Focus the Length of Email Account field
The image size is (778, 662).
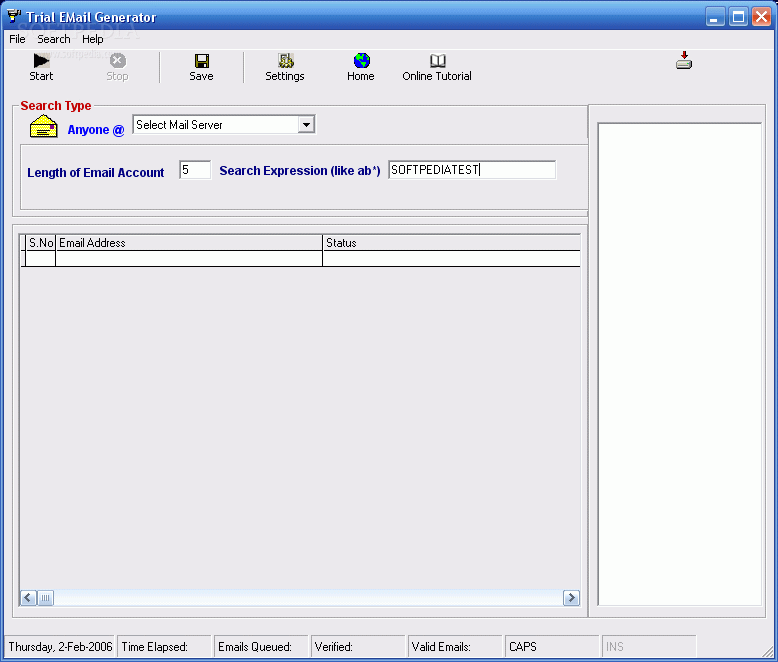point(195,170)
